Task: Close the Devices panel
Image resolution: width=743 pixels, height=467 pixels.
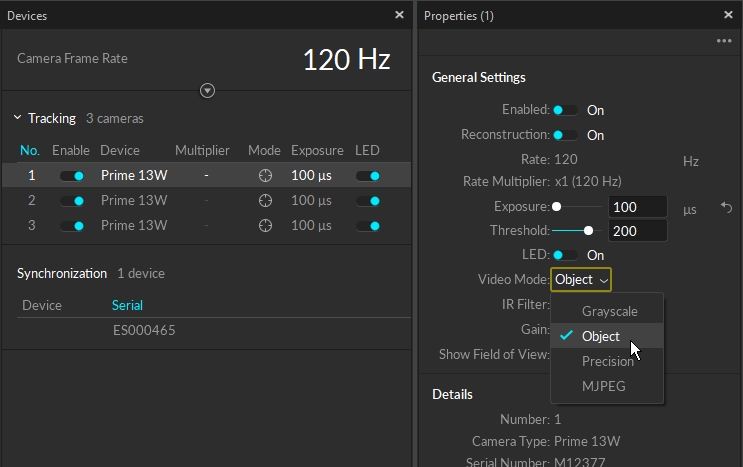Action: (399, 16)
